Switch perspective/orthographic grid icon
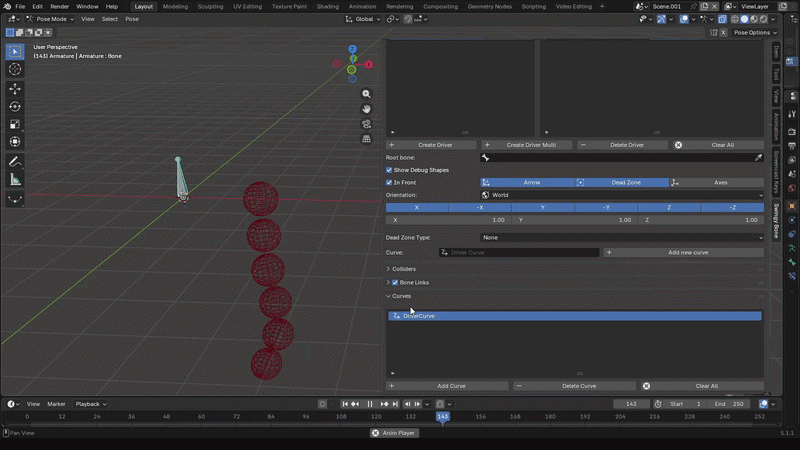Viewport: 800px width, 450px height. point(366,139)
